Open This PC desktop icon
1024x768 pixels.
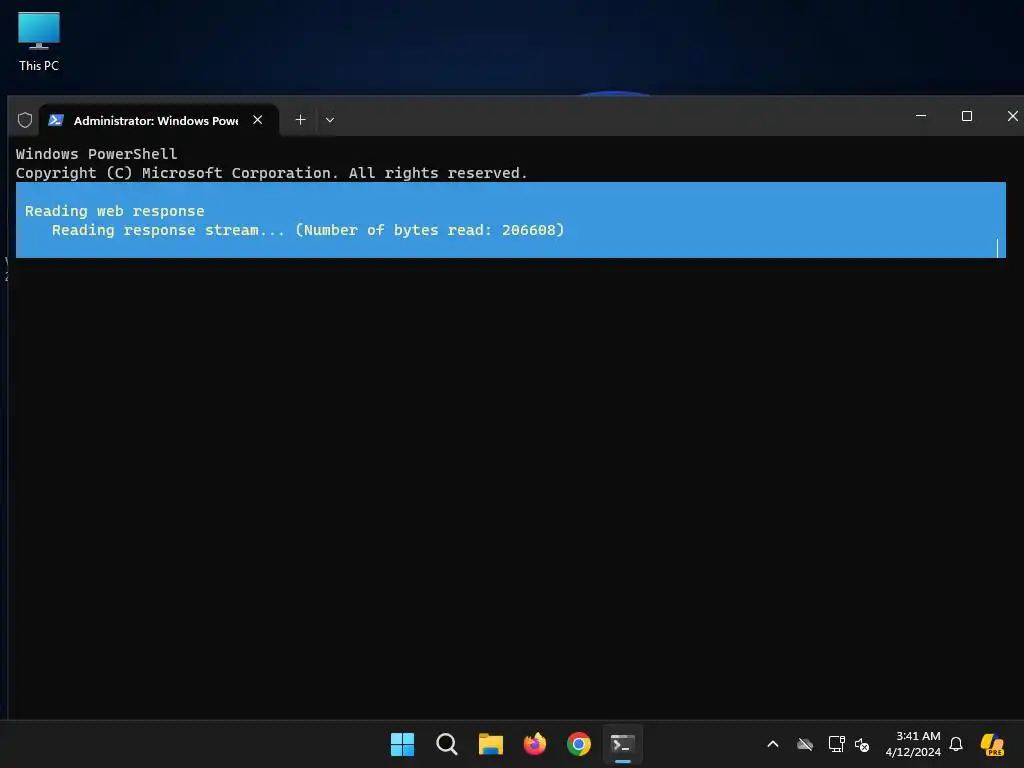point(39,42)
